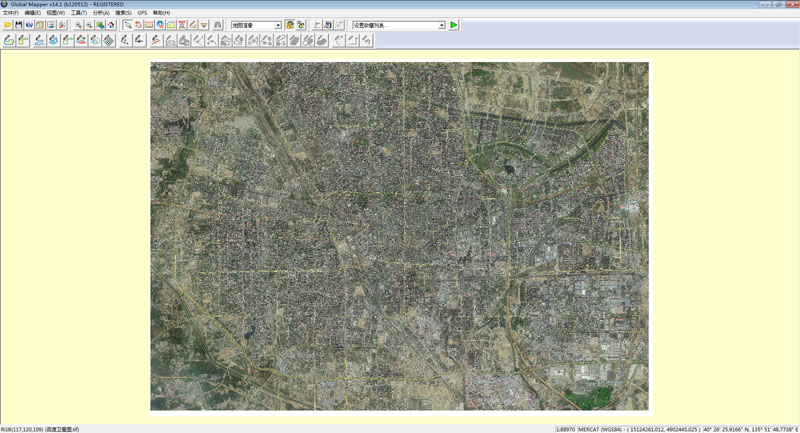
Task: Open the Search menu
Action: [x=123, y=13]
